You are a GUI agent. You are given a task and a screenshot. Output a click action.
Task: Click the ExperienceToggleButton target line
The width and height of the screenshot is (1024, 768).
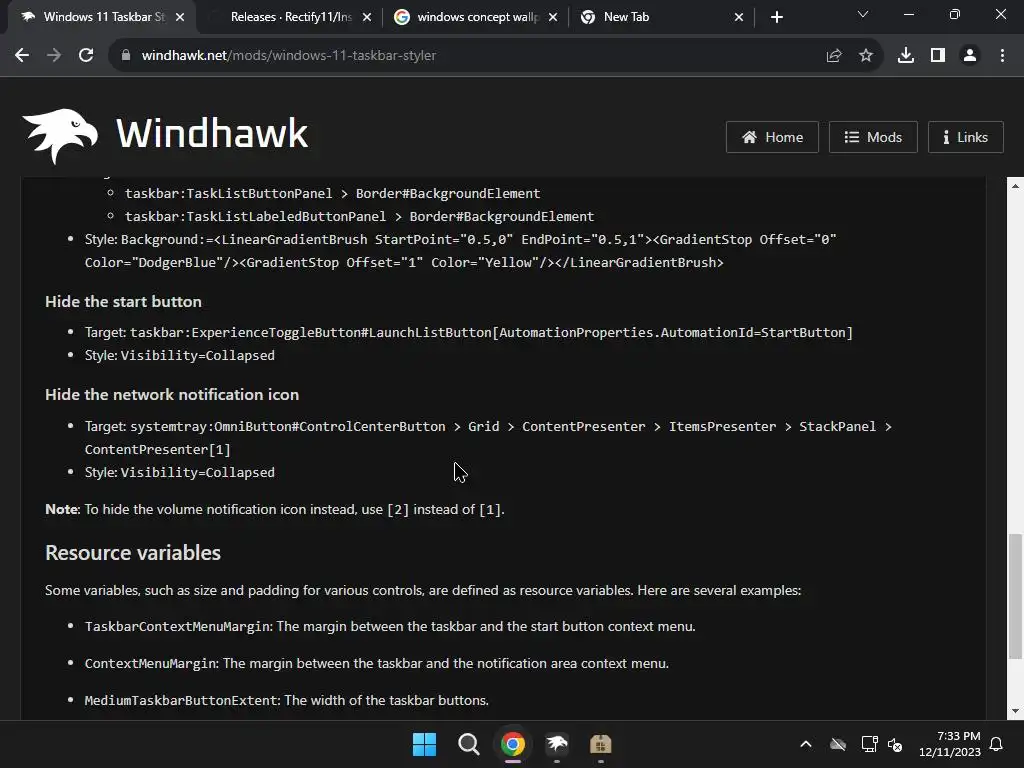pyautogui.click(x=469, y=332)
